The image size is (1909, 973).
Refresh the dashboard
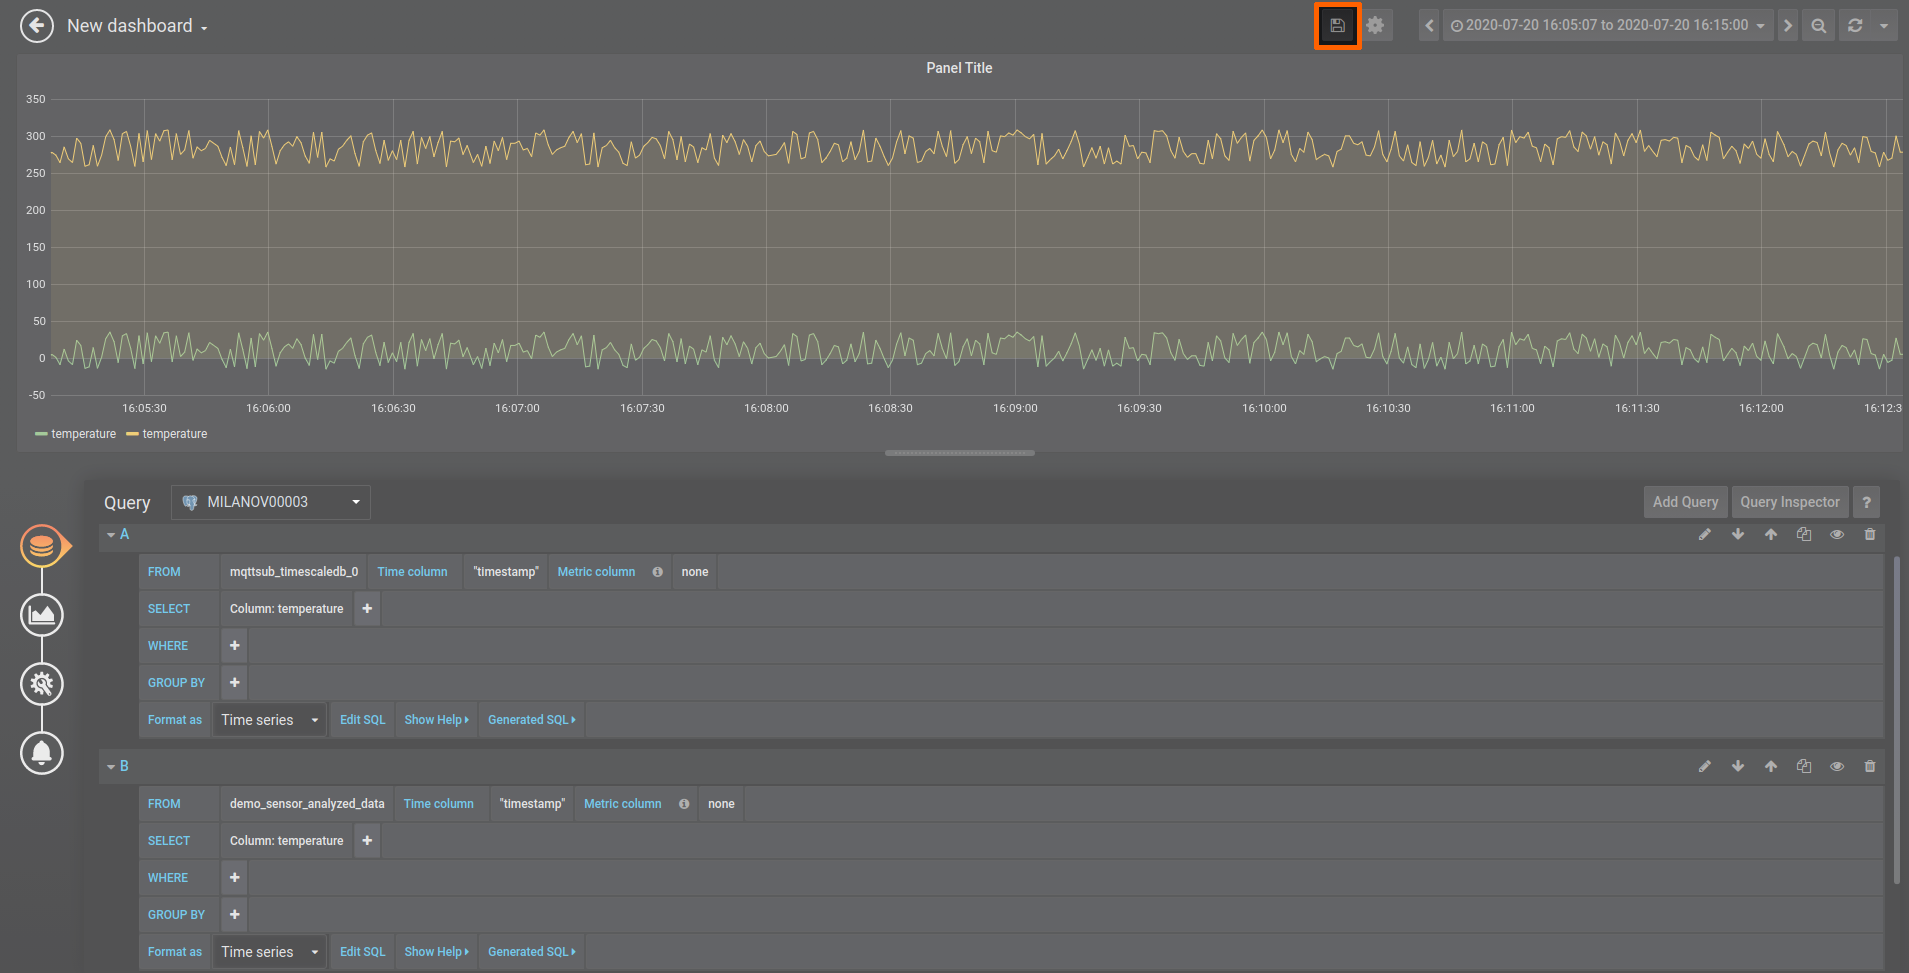(x=1855, y=26)
